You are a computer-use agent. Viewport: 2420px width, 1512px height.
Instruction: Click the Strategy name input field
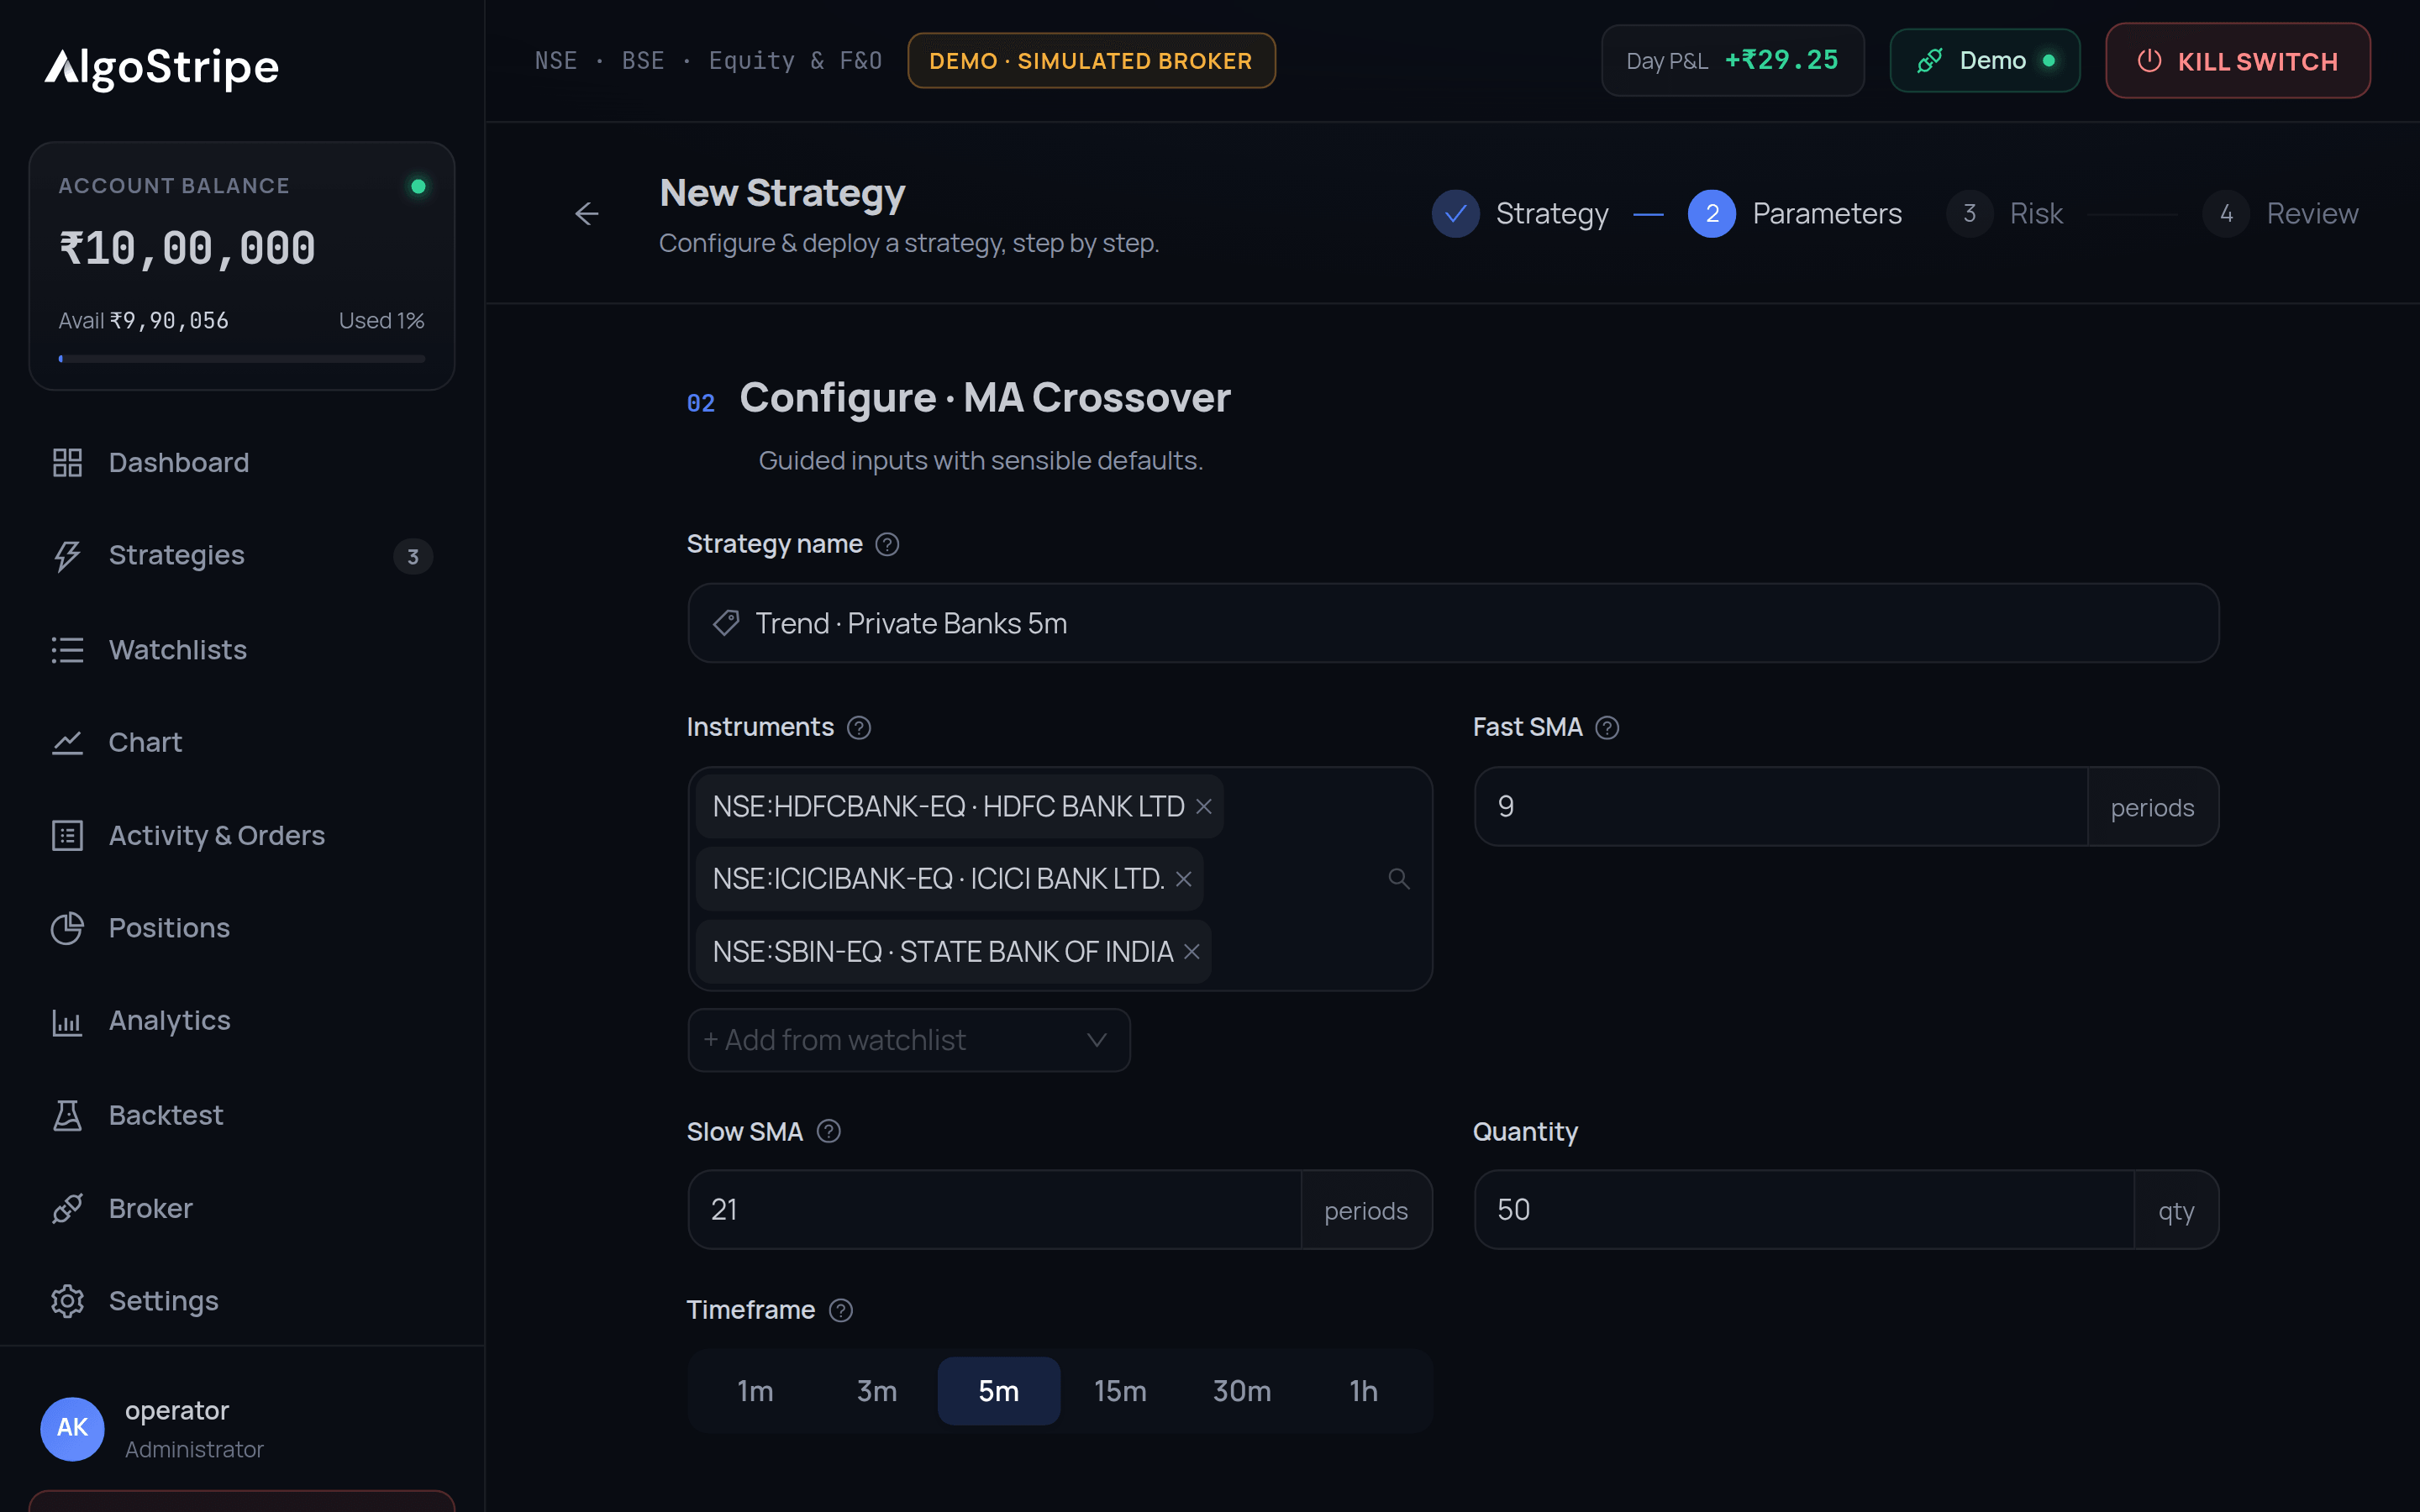[x=1453, y=623]
